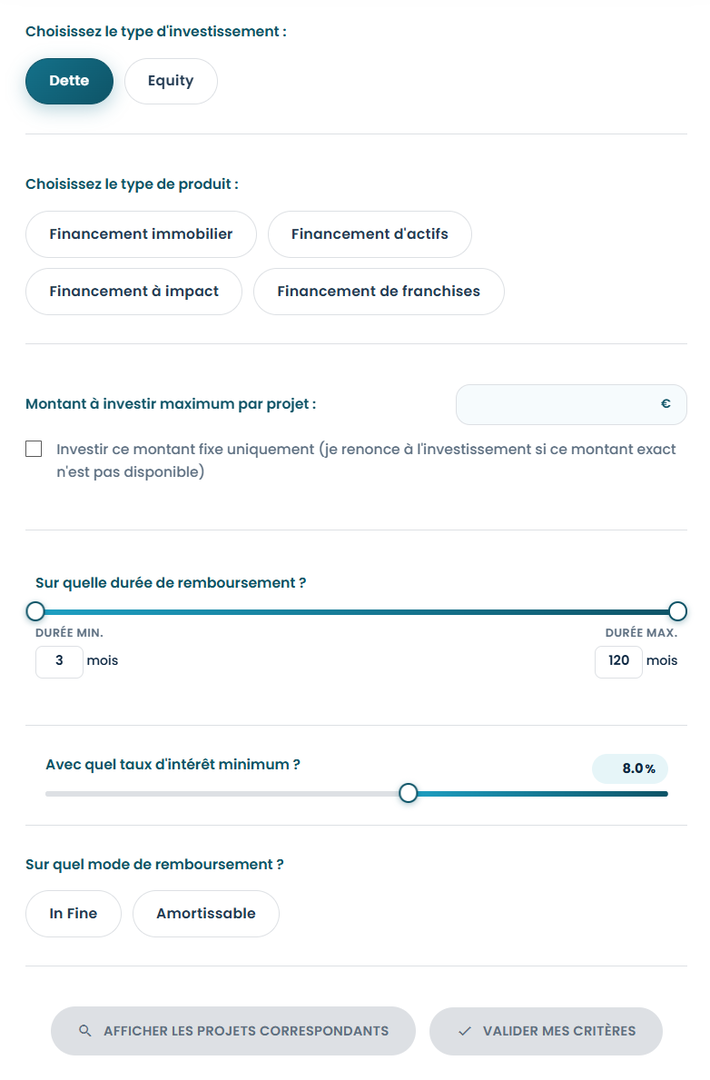Screen dimensions: 710x1080
Task: Click Valider mes critères button
Action: coord(546,1031)
